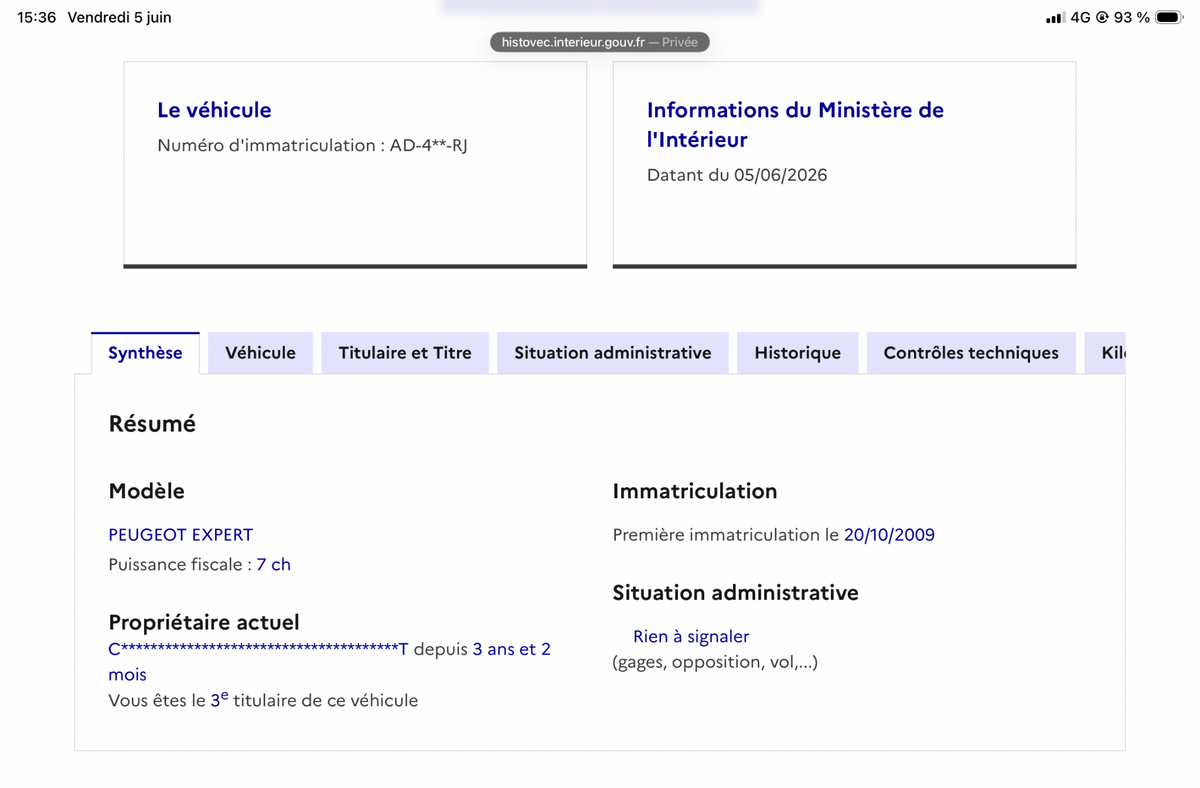The height and width of the screenshot is (788, 1200).
Task: Open the partially visible Kilométrage tab
Action: [1105, 353]
